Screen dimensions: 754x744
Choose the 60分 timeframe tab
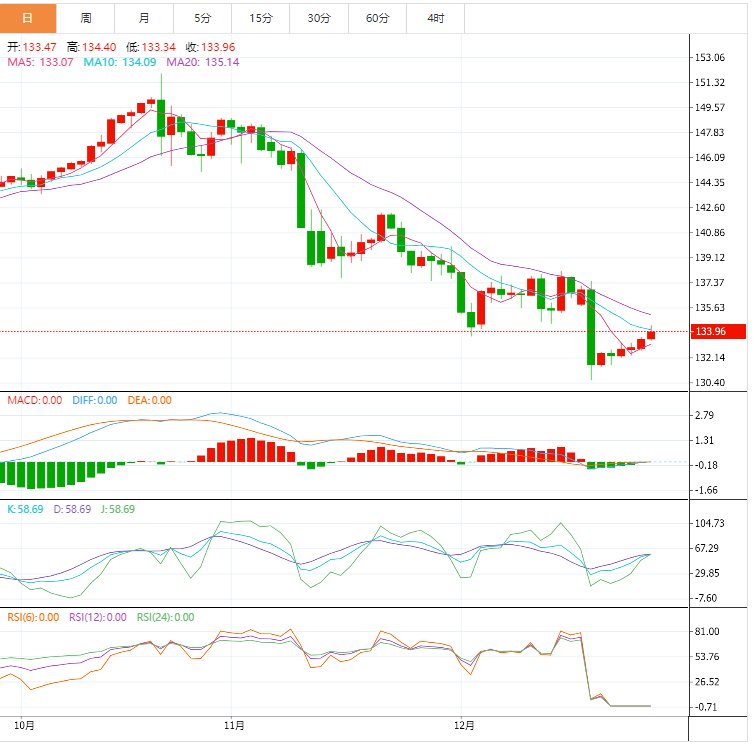click(x=377, y=18)
